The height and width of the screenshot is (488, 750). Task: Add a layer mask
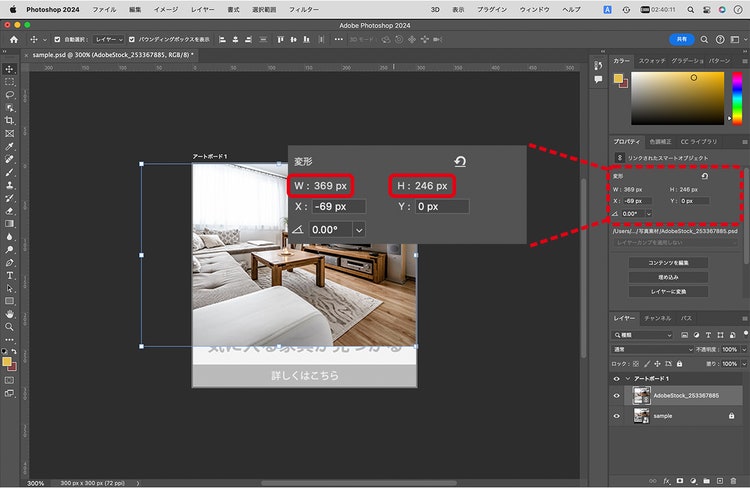coord(680,481)
